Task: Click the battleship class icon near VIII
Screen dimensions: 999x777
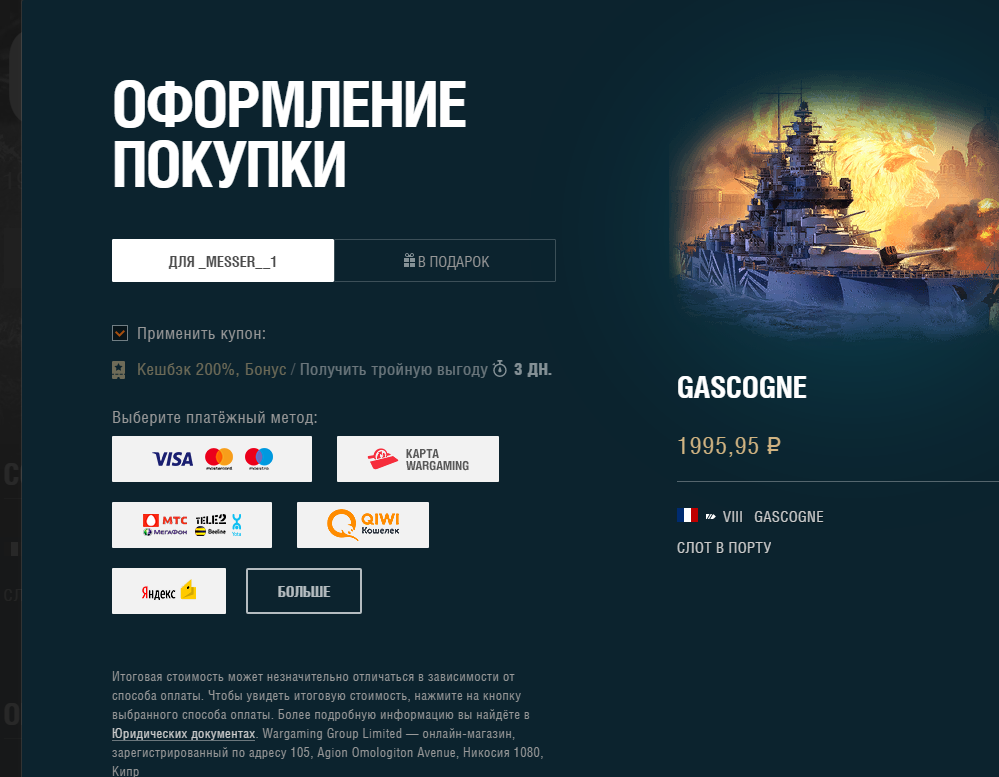Action: click(710, 517)
